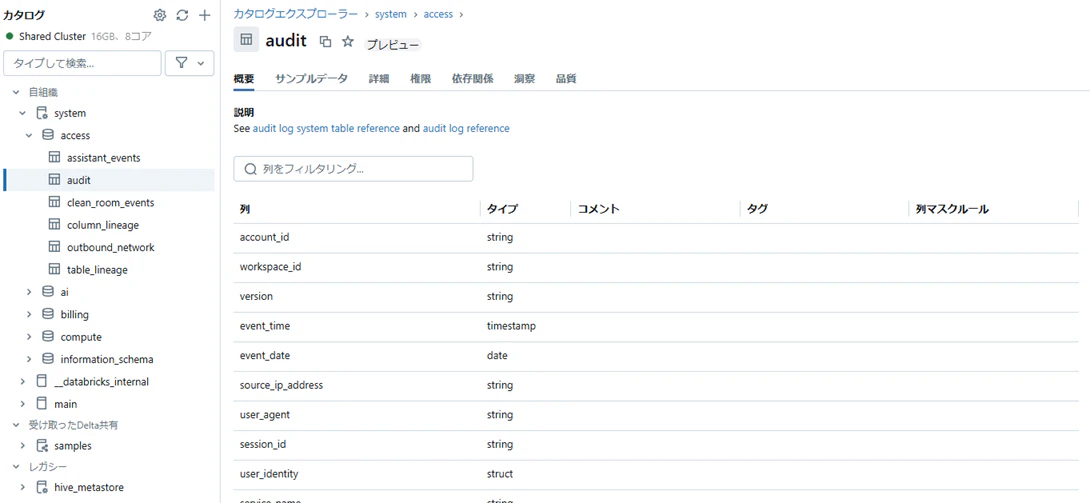Viewport: 1090px width, 503px height.
Task: Collapse the system catalog node
Action: pyautogui.click(x=23, y=113)
